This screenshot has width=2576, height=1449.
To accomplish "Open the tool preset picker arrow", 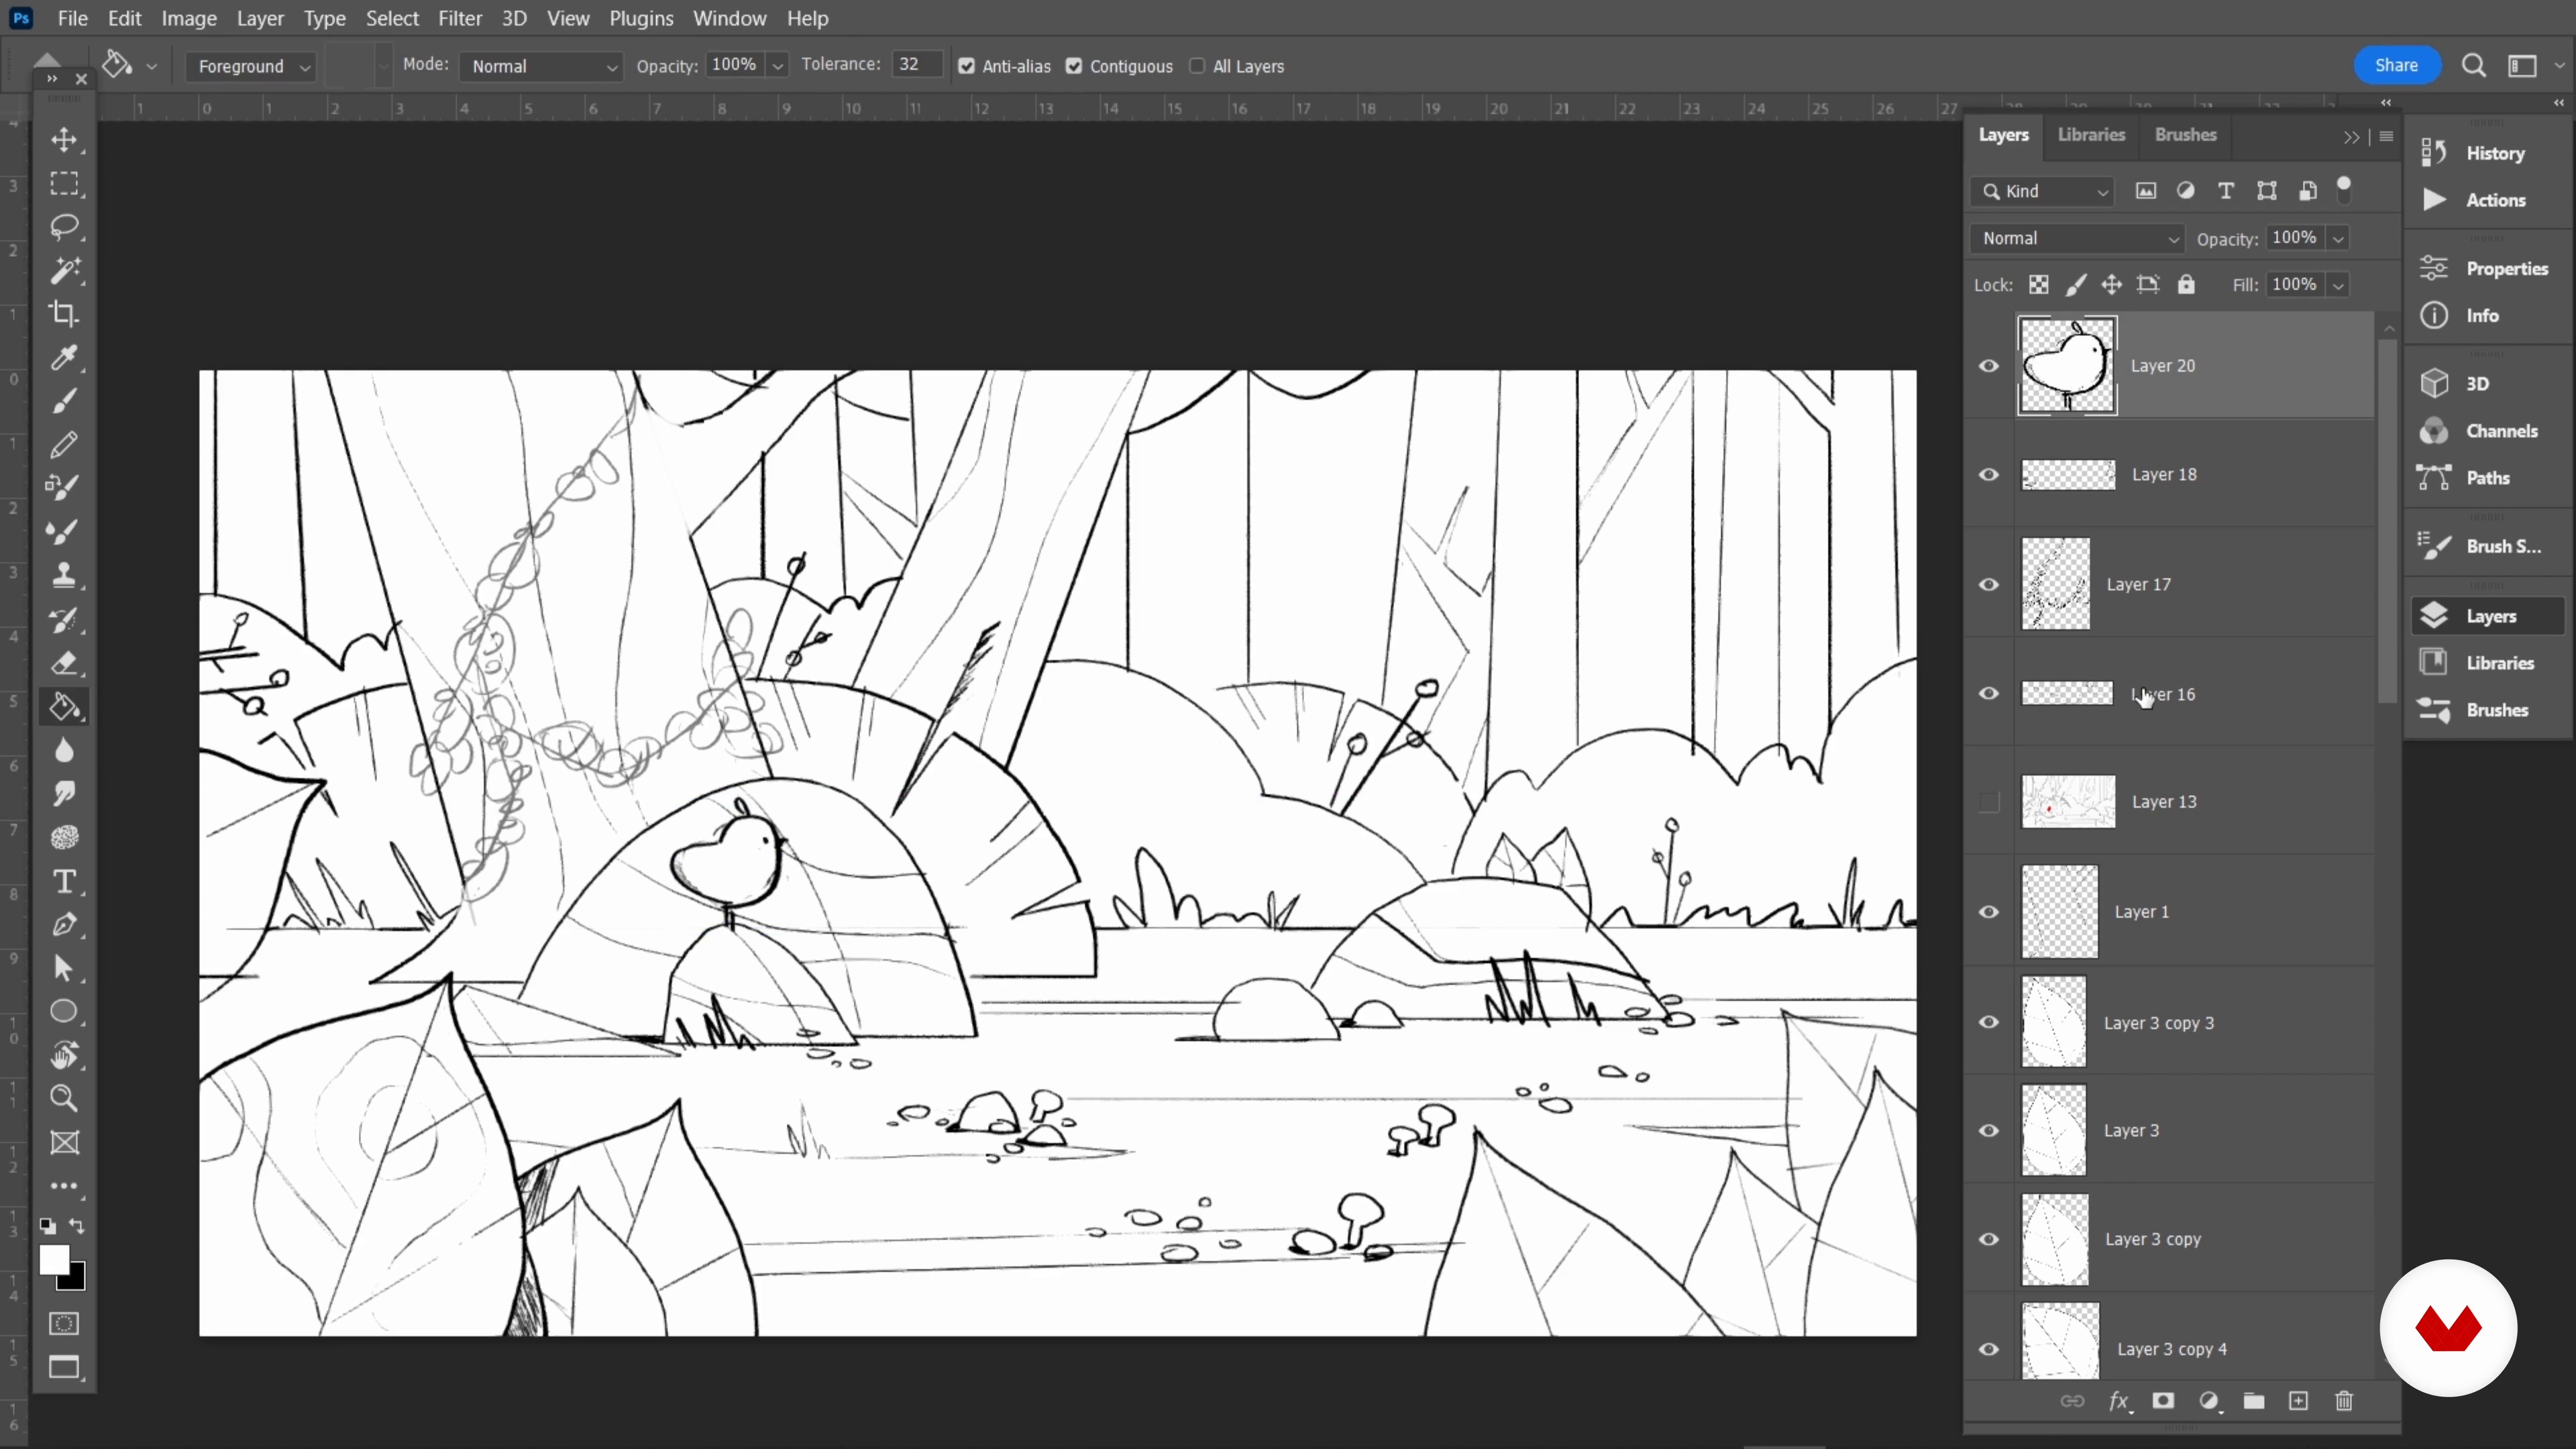I will (152, 66).
